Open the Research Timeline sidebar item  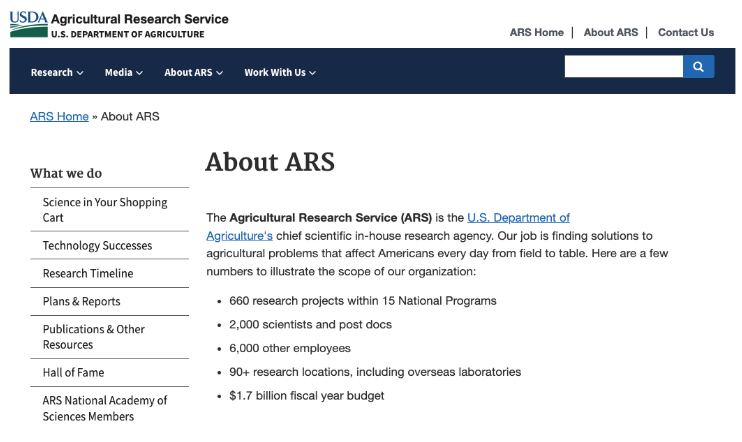pyautogui.click(x=88, y=273)
